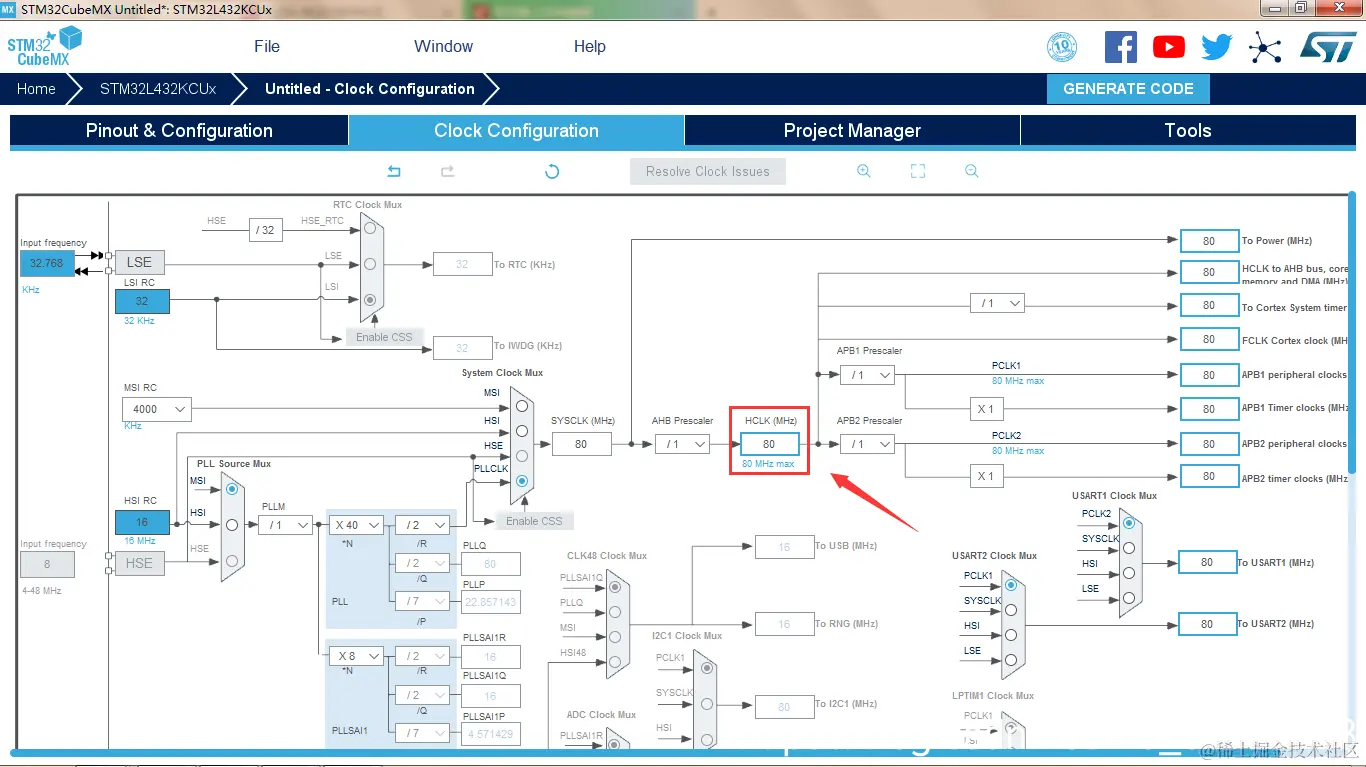Switch to Tools tab

point(1188,131)
